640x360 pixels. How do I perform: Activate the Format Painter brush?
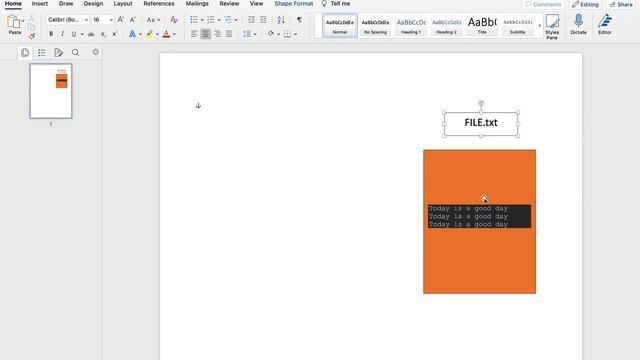coord(32,36)
